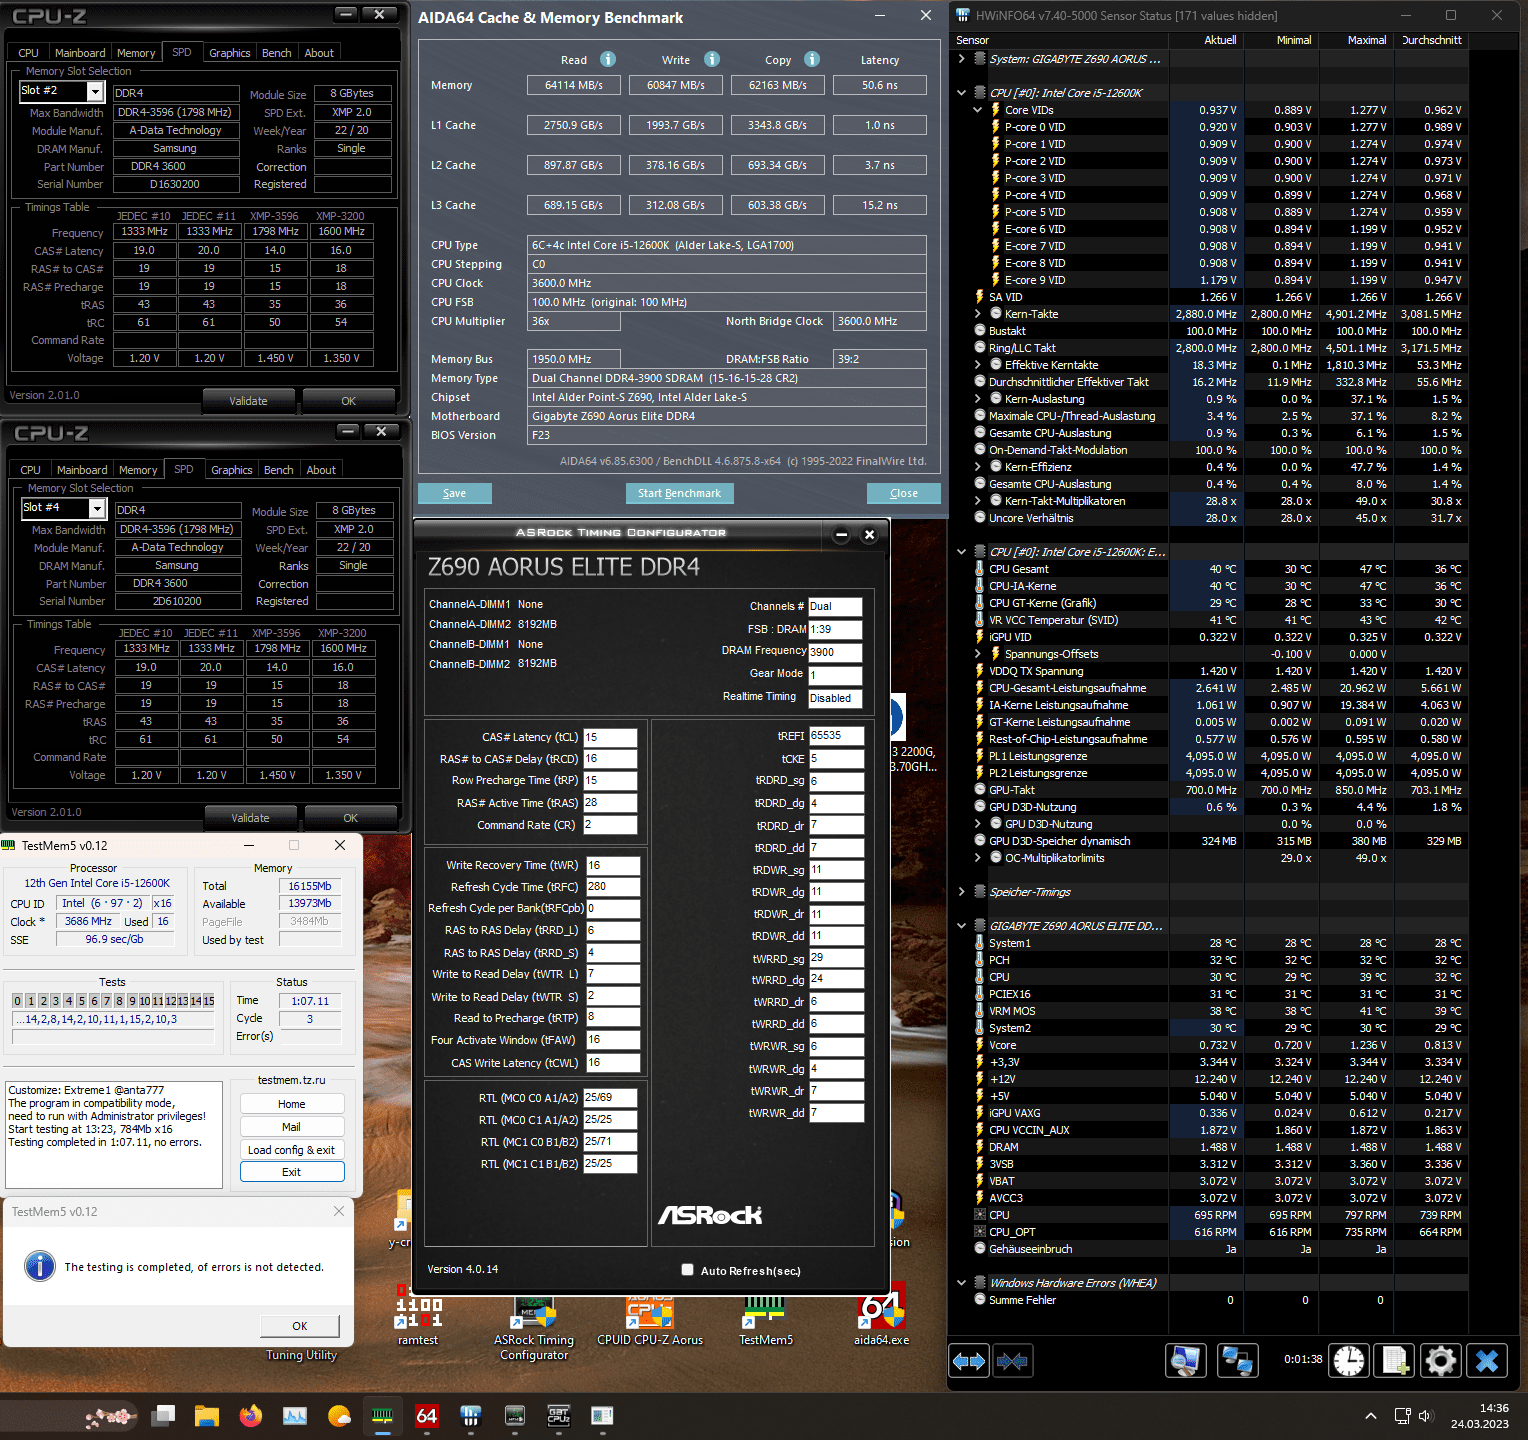This screenshot has width=1528, height=1440.
Task: Open the Slot #2 dropdown in top CPU-Z
Action: point(95,91)
